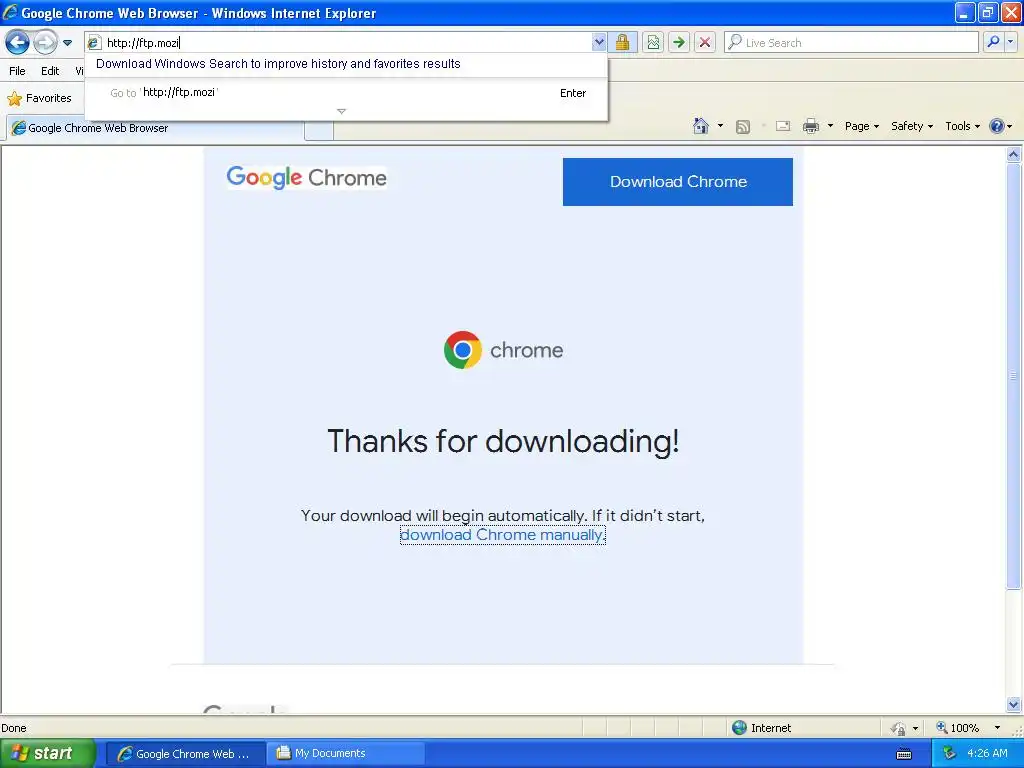1024x768 pixels.
Task: Click the search magnifier button
Action: coord(993,42)
